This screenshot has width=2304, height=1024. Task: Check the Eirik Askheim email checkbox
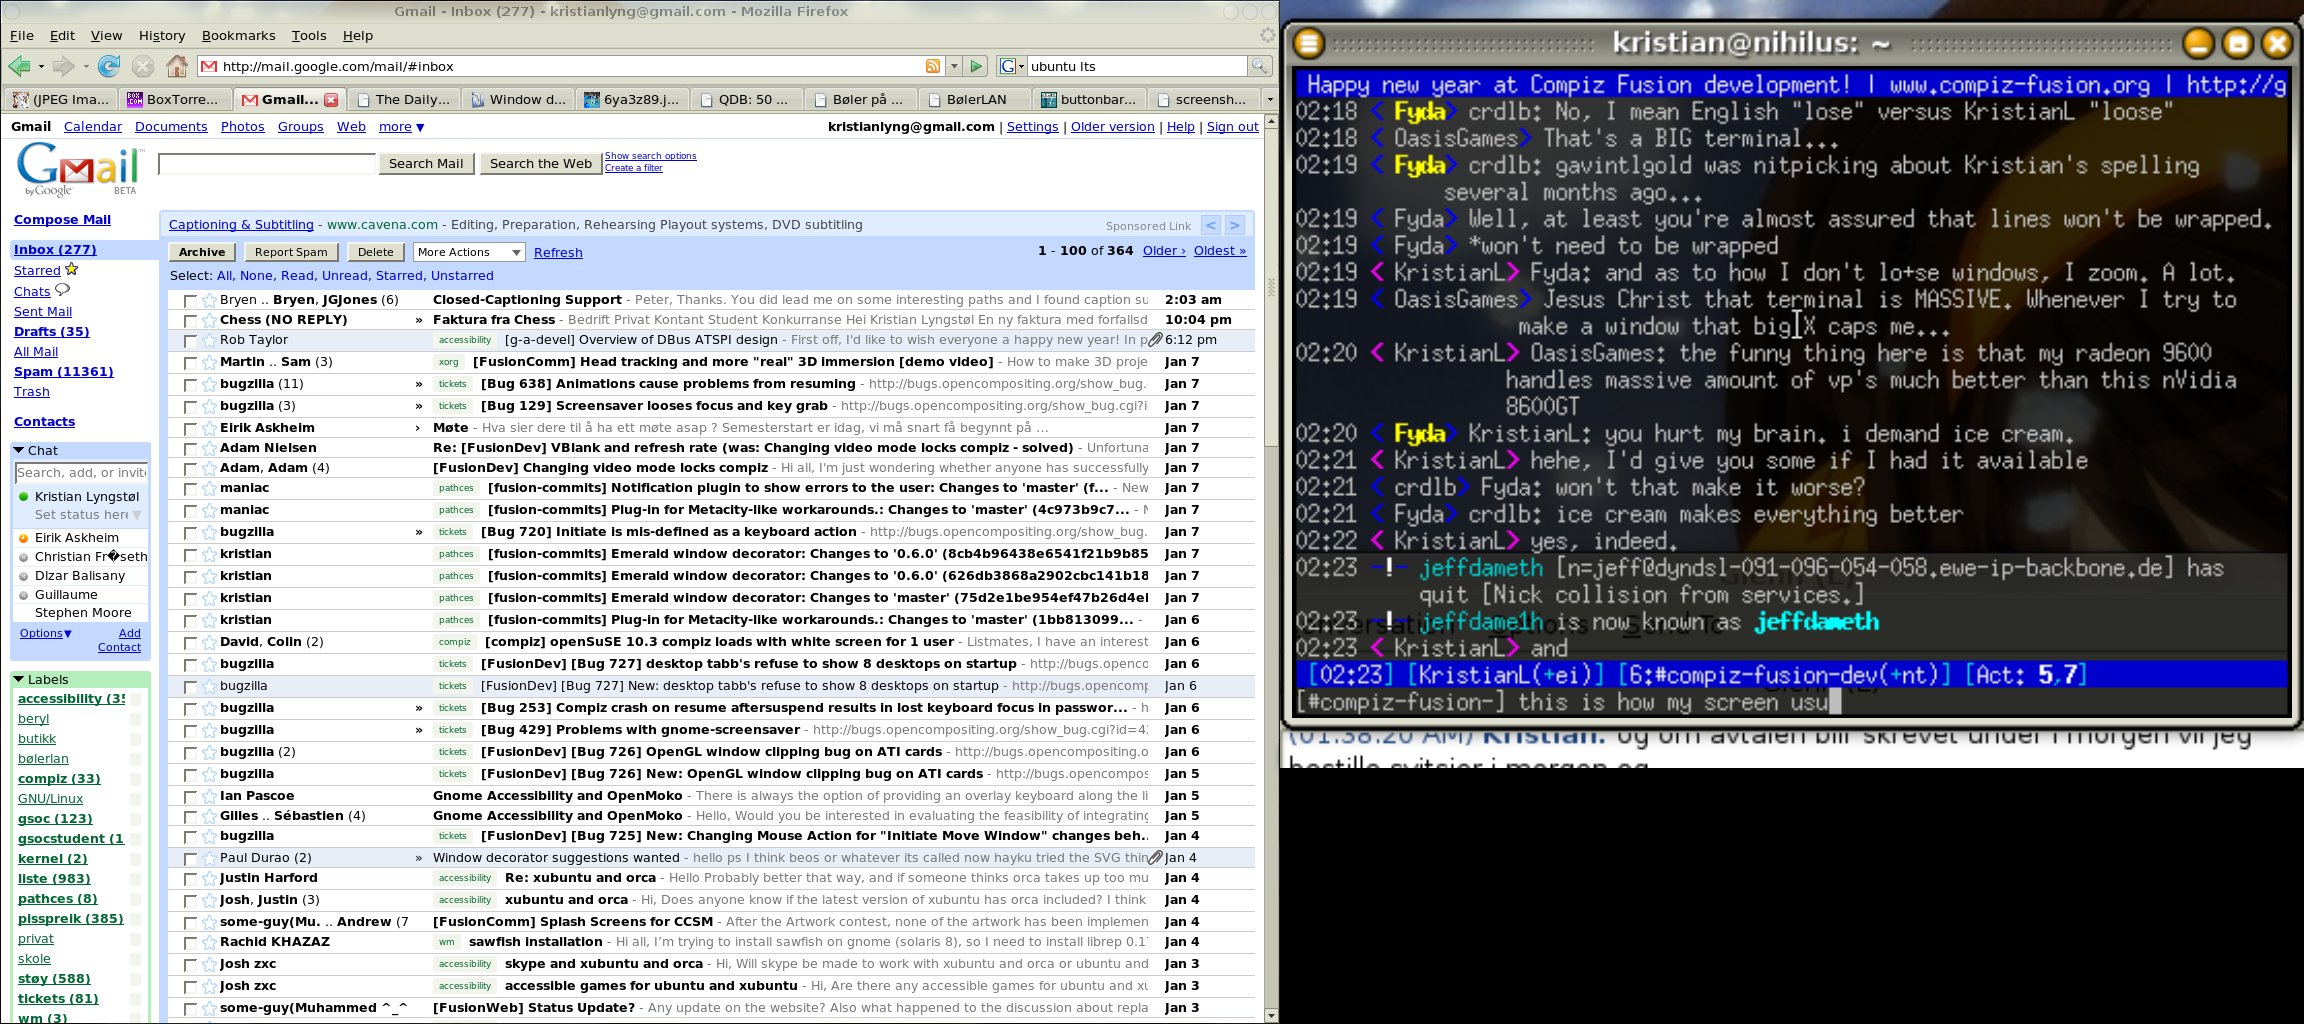coord(190,429)
